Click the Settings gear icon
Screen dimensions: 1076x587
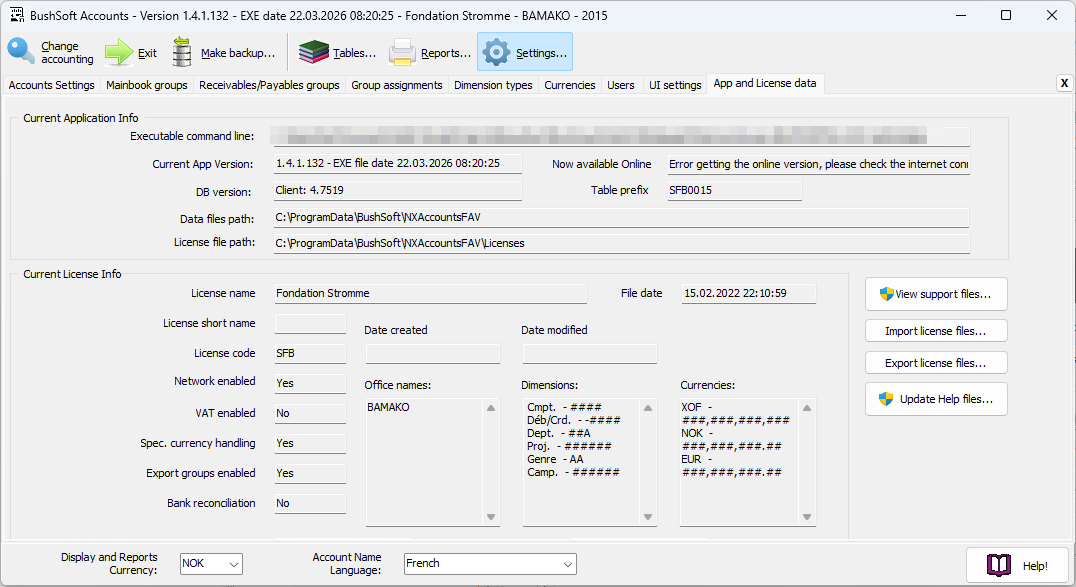click(496, 52)
